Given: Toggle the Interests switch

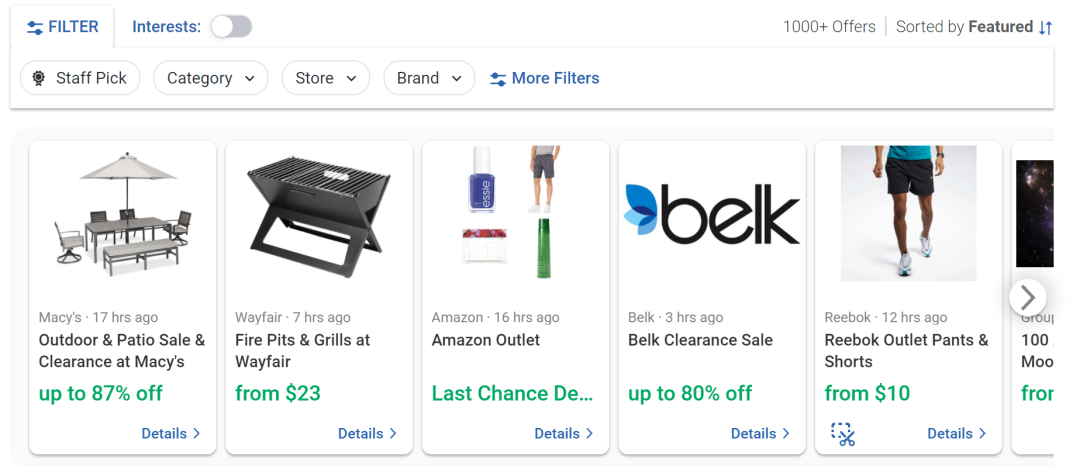Looking at the screenshot, I should click(x=231, y=27).
